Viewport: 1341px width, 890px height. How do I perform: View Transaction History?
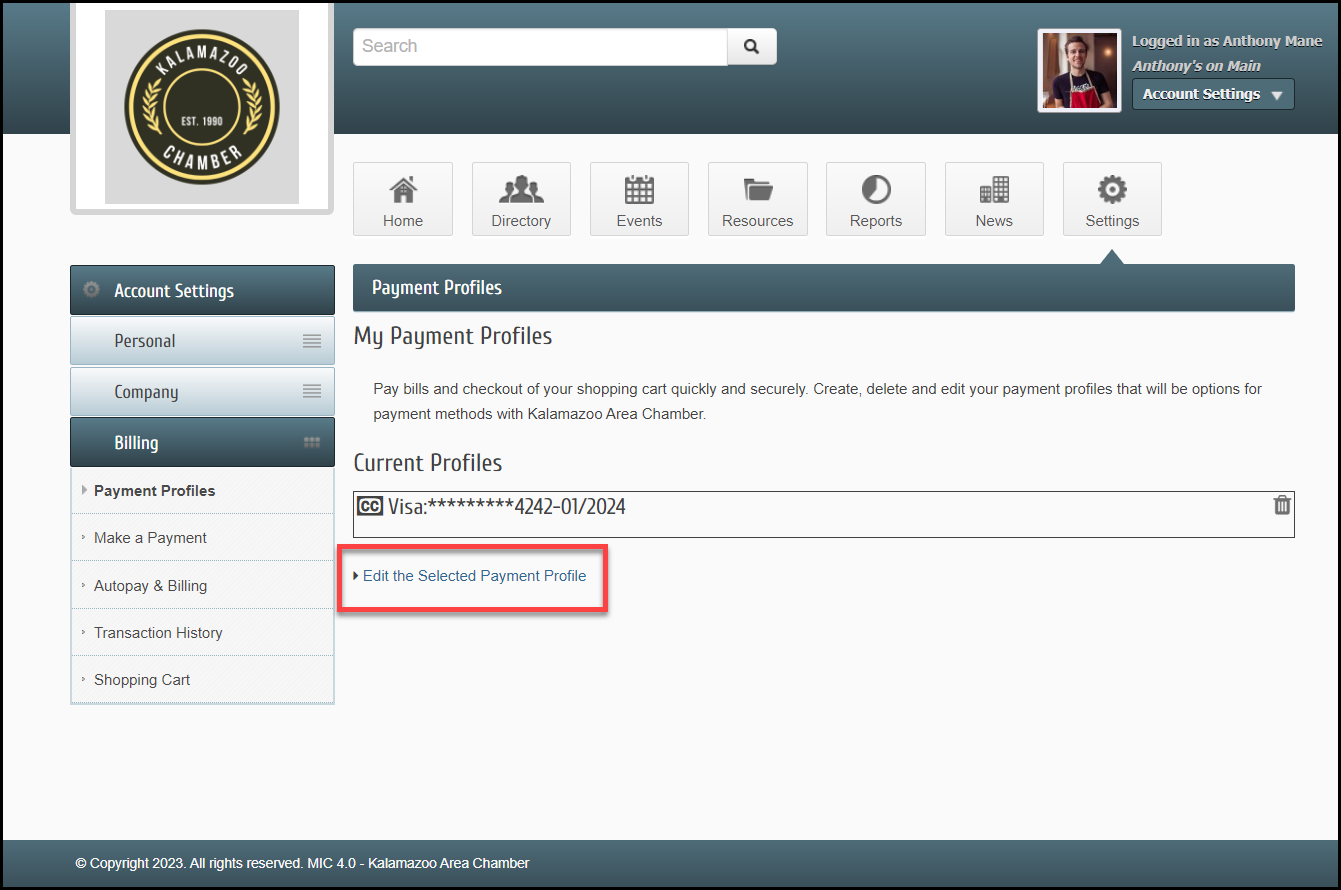pyautogui.click(x=158, y=633)
